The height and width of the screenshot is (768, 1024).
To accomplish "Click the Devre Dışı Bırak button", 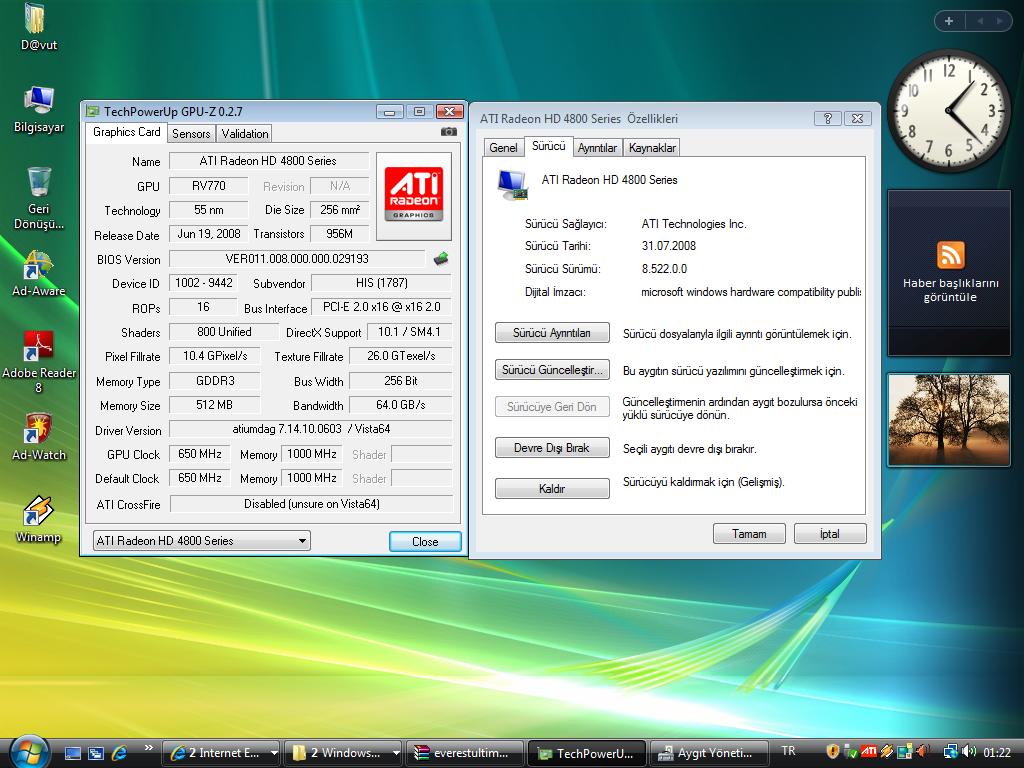I will click(x=552, y=448).
